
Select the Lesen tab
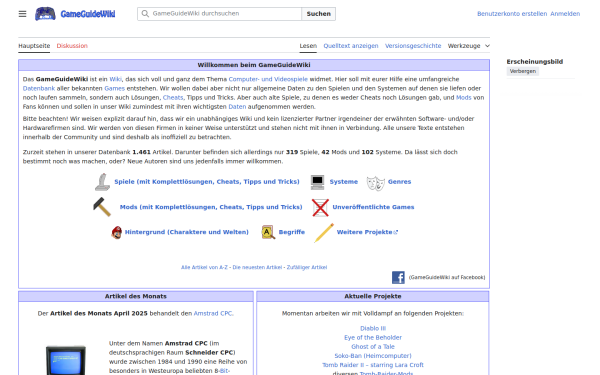click(308, 46)
